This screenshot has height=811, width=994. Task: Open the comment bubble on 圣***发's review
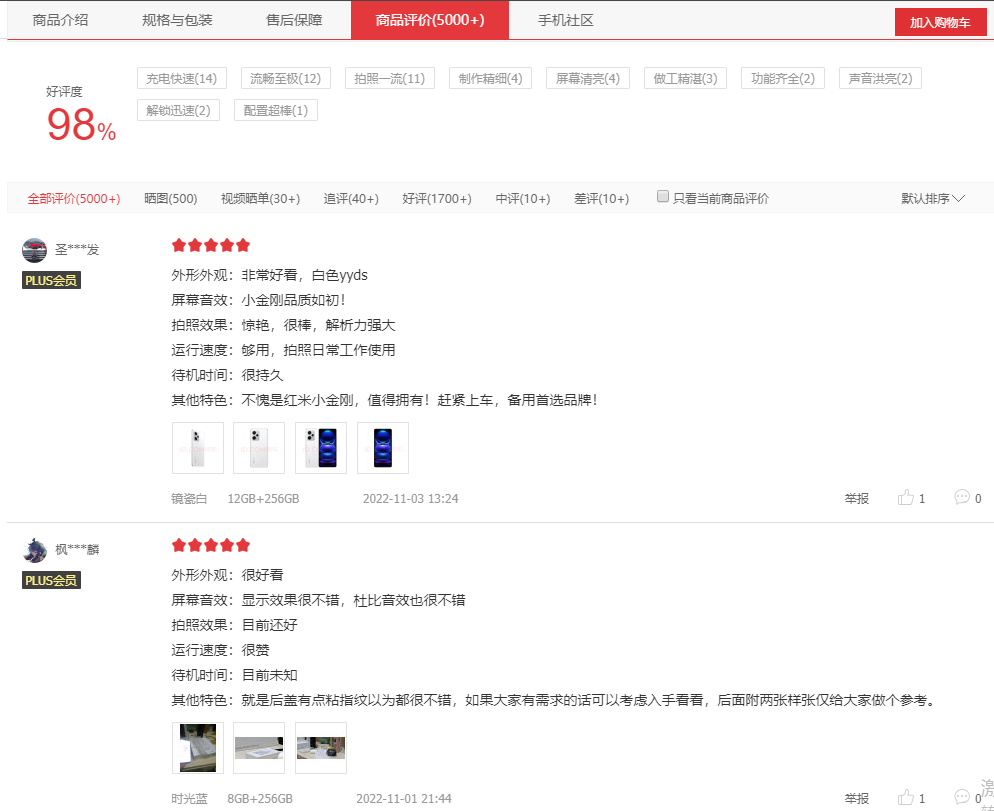pos(962,497)
